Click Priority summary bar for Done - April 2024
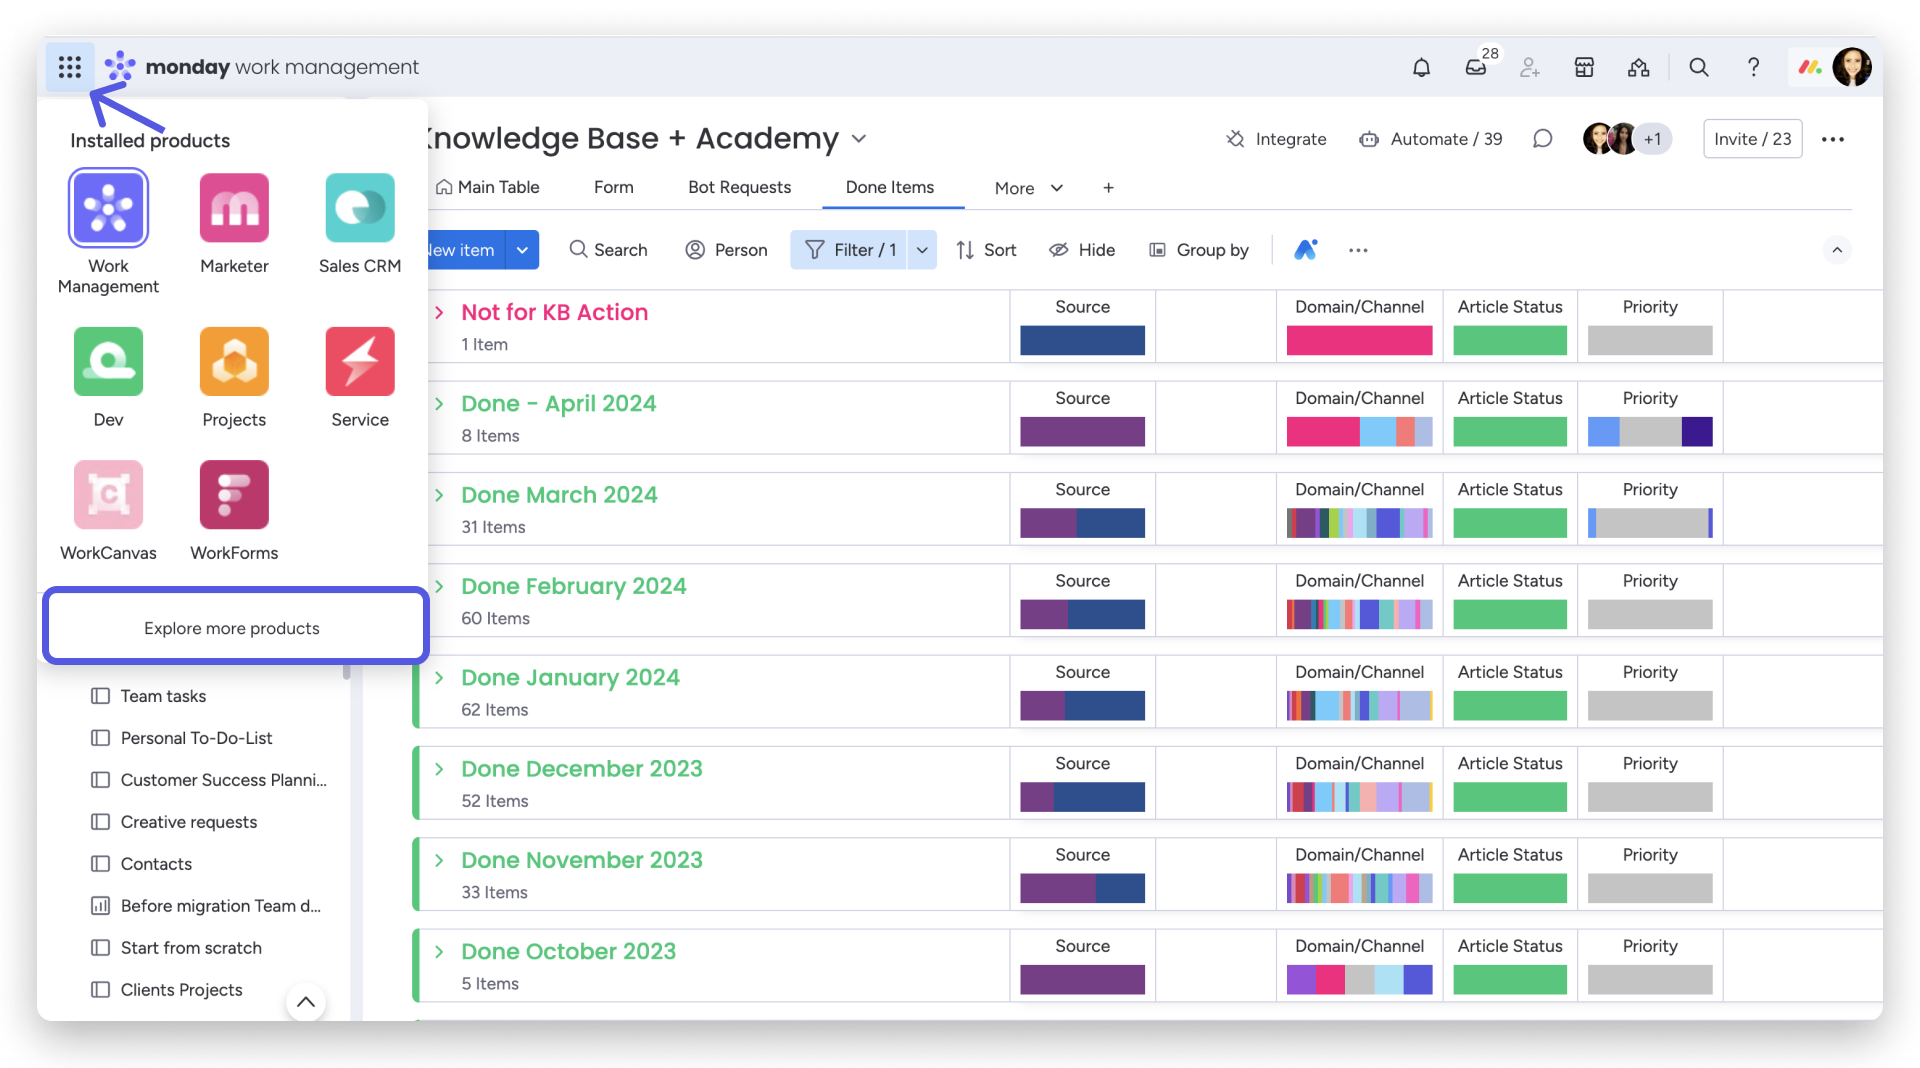 pyautogui.click(x=1650, y=432)
